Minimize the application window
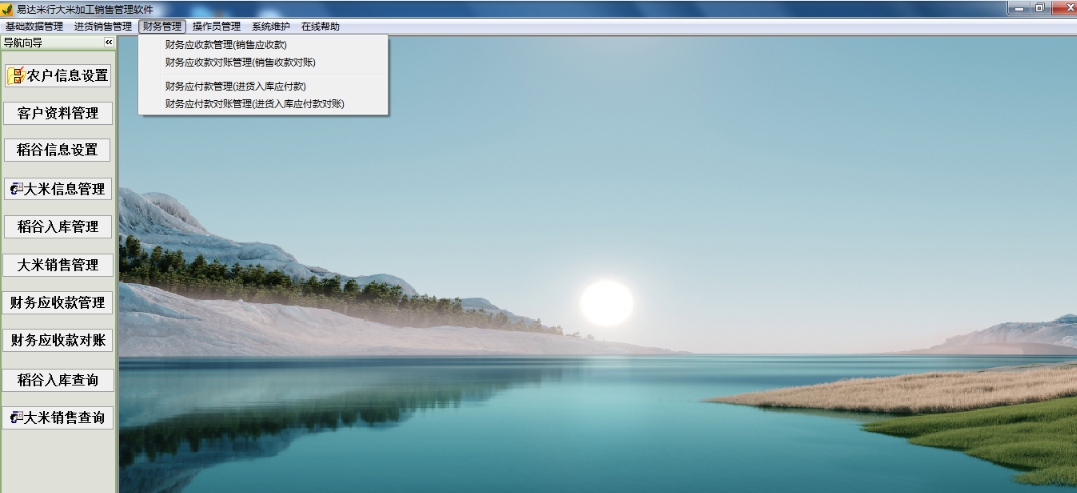This screenshot has width=1077, height=493. 1019,8
